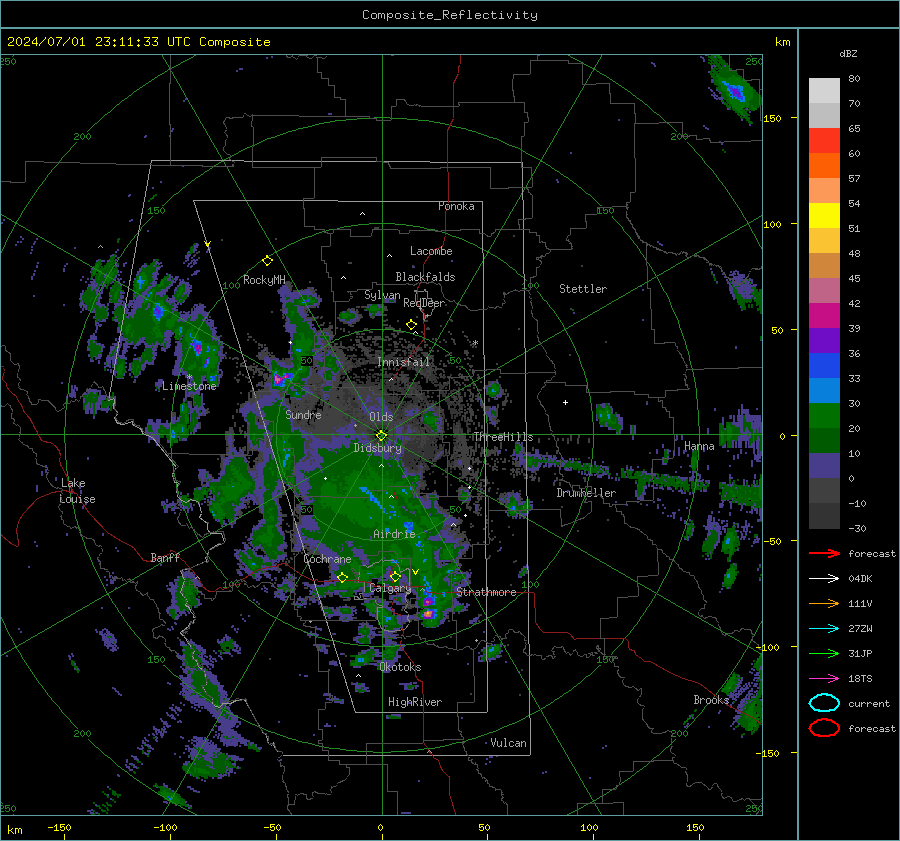
Task: Click the 18TS legend label
Action: tap(860, 679)
